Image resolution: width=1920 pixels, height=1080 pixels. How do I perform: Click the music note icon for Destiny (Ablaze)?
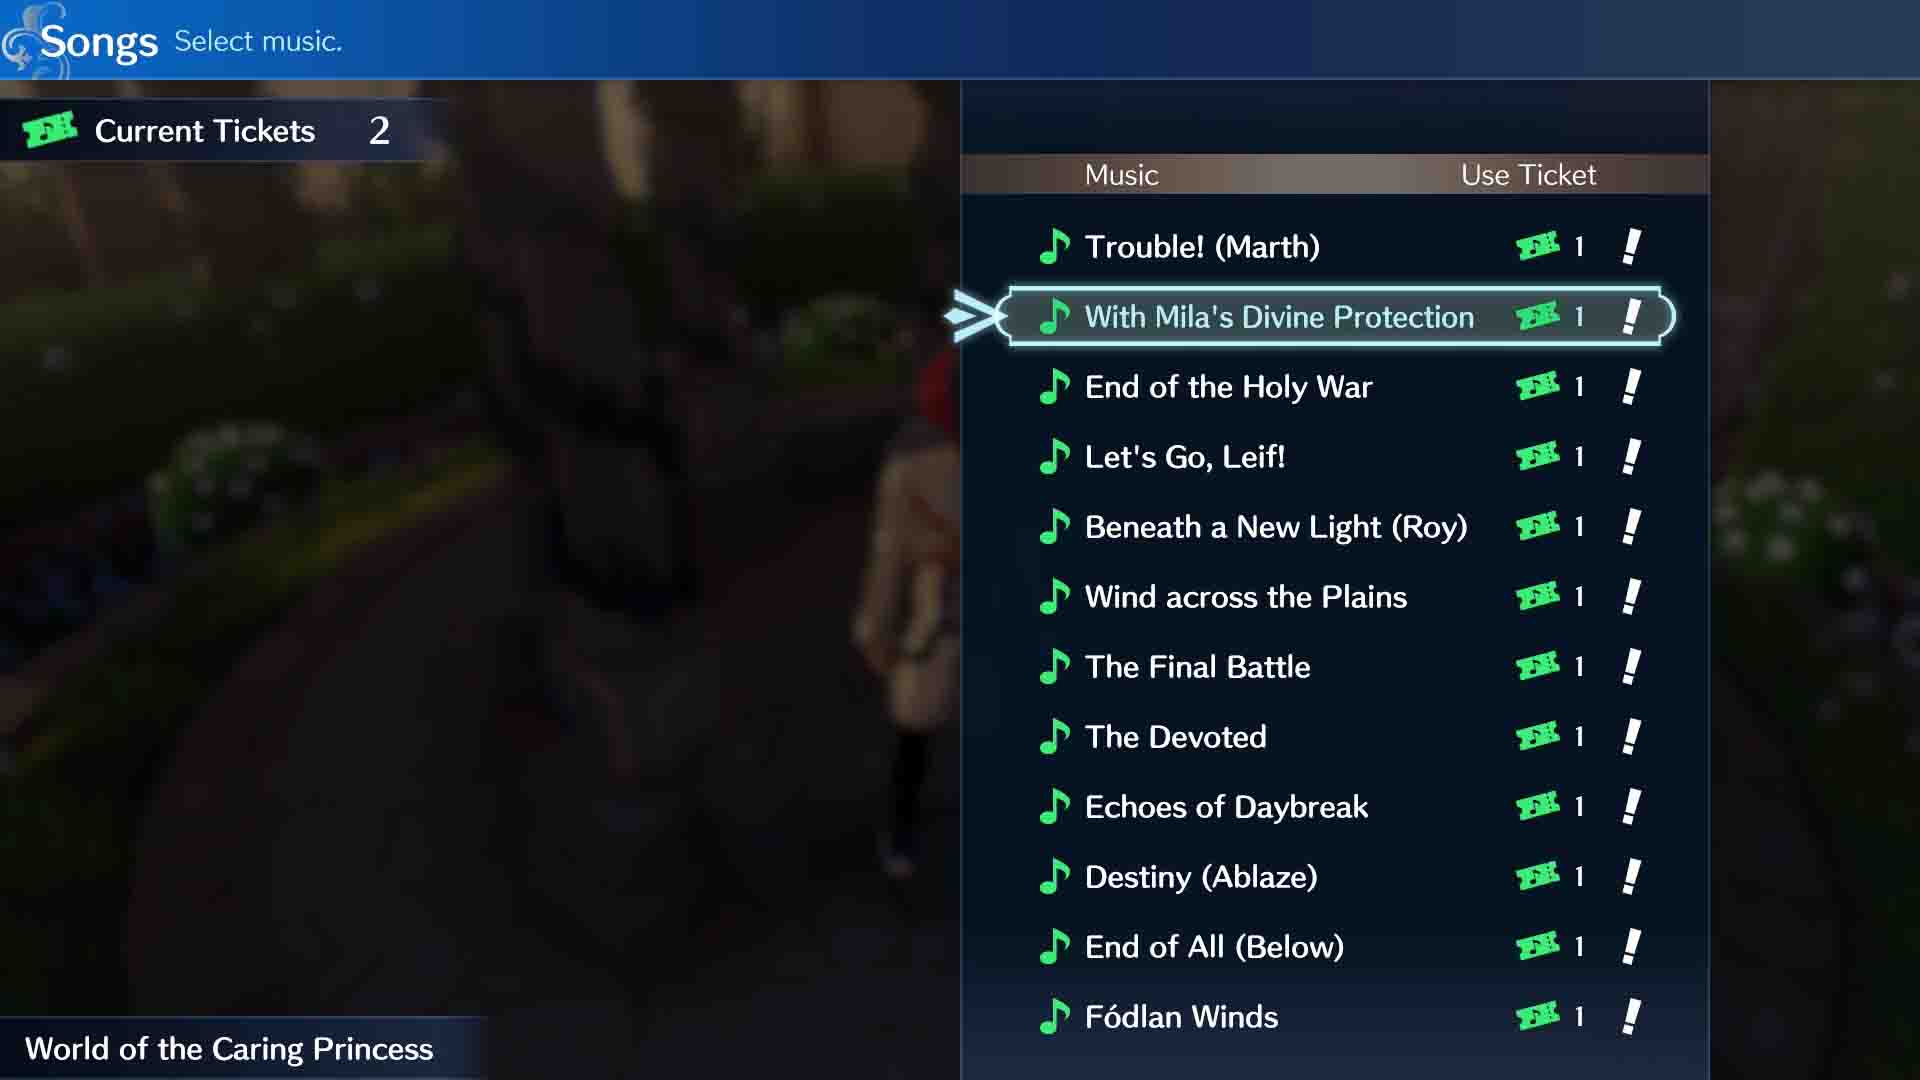(x=1055, y=877)
